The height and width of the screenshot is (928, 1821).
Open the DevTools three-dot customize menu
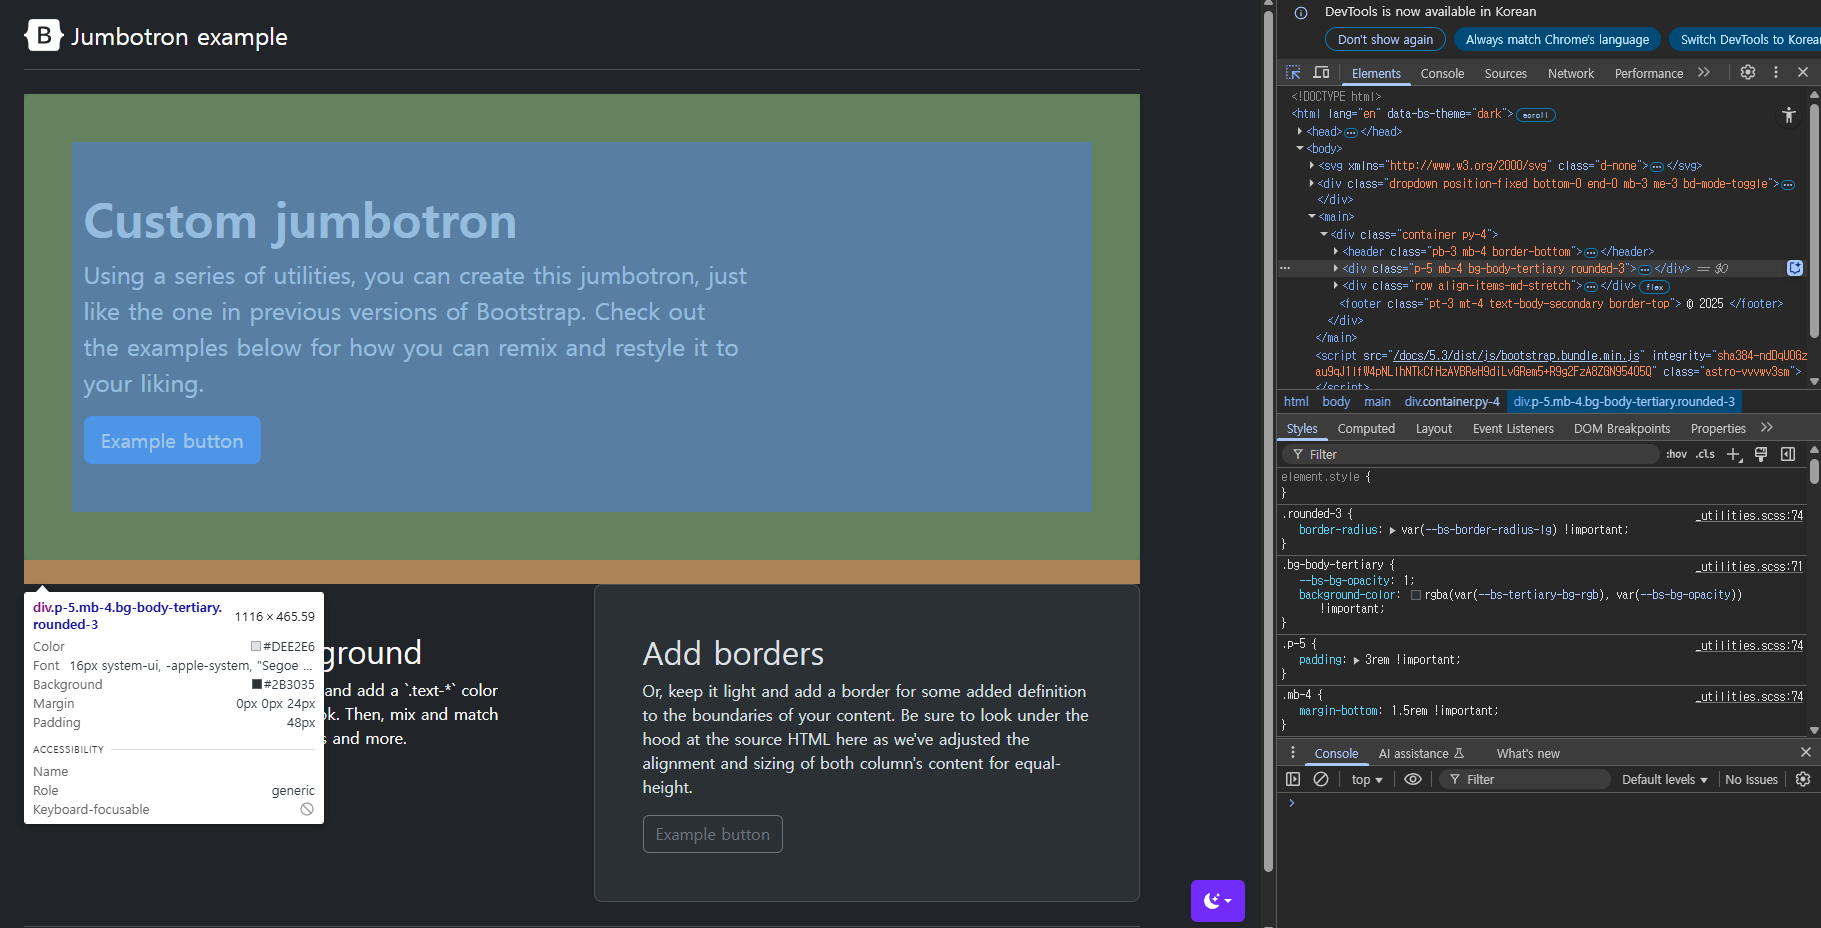tap(1776, 72)
